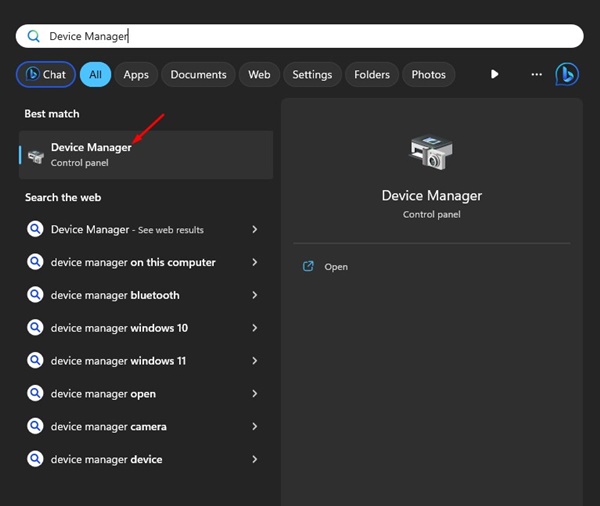Click the 'Best match' section heading
This screenshot has width=600, height=506.
52,114
